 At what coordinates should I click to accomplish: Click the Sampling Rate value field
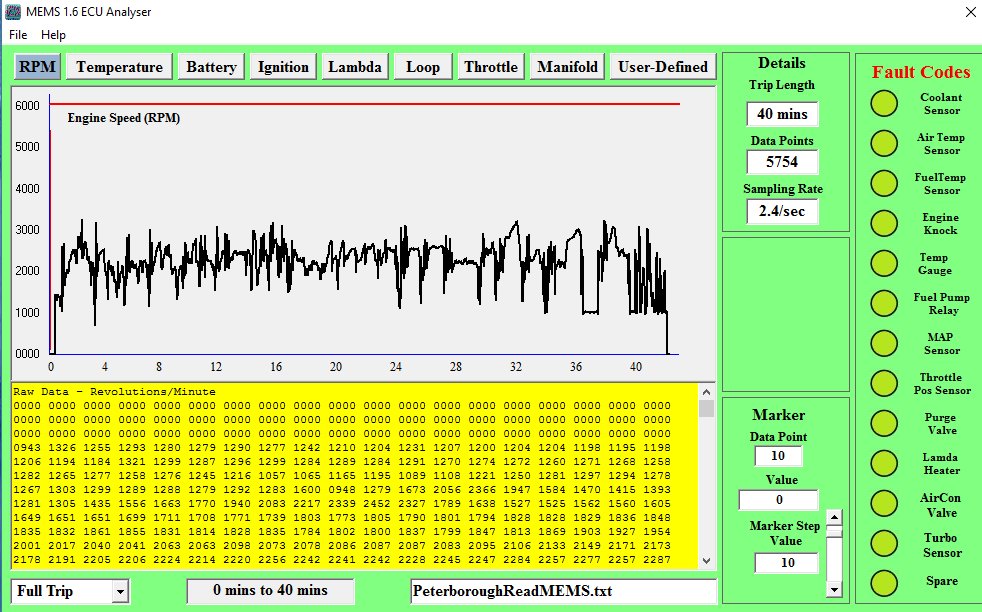(782, 211)
